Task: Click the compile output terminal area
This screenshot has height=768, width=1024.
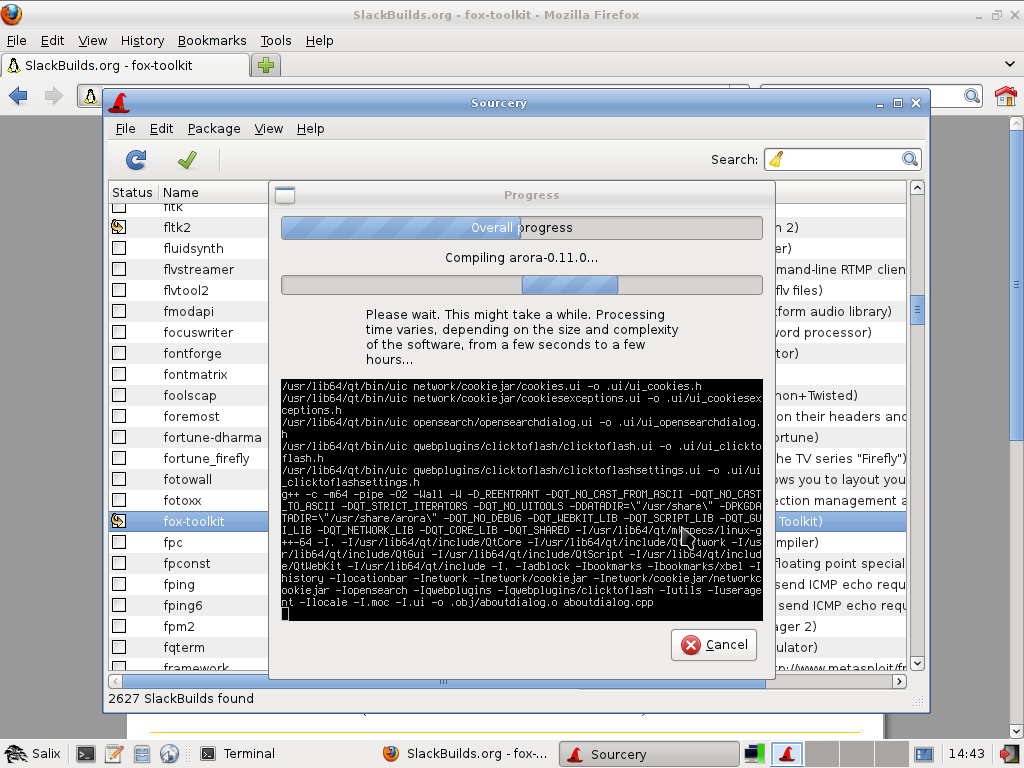Action: (522, 500)
